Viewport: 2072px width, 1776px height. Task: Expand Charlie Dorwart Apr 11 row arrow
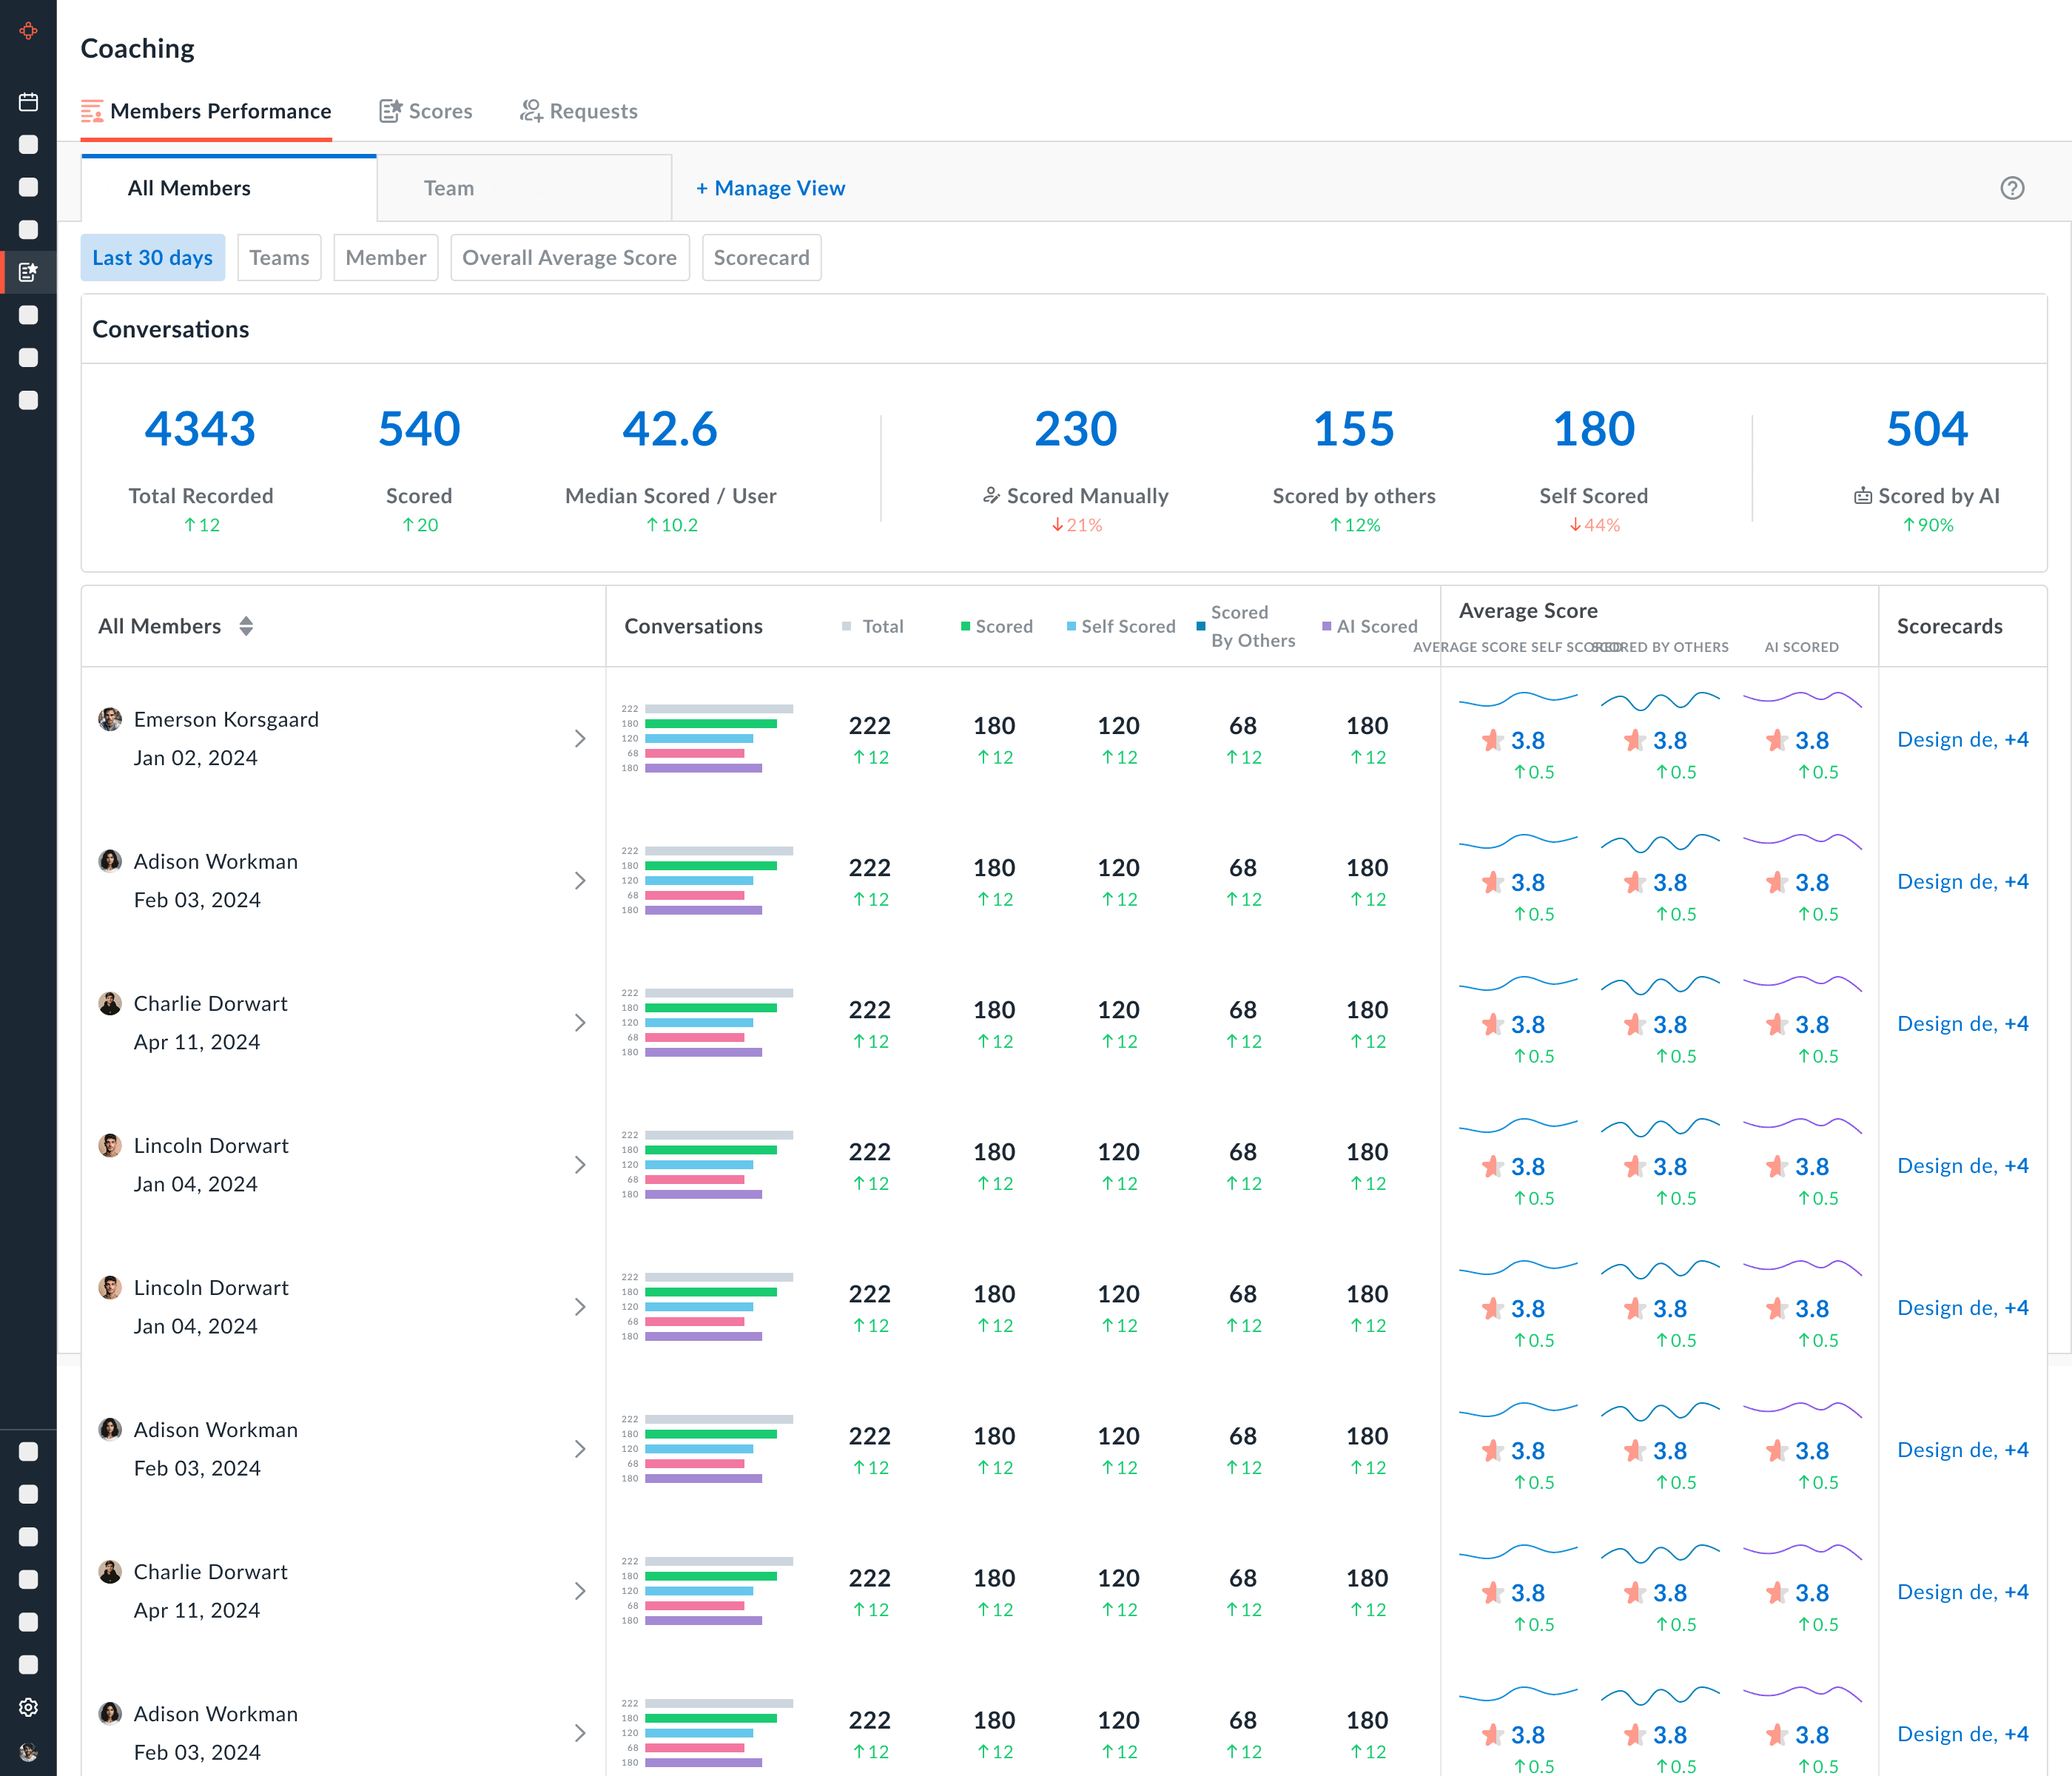click(580, 1023)
